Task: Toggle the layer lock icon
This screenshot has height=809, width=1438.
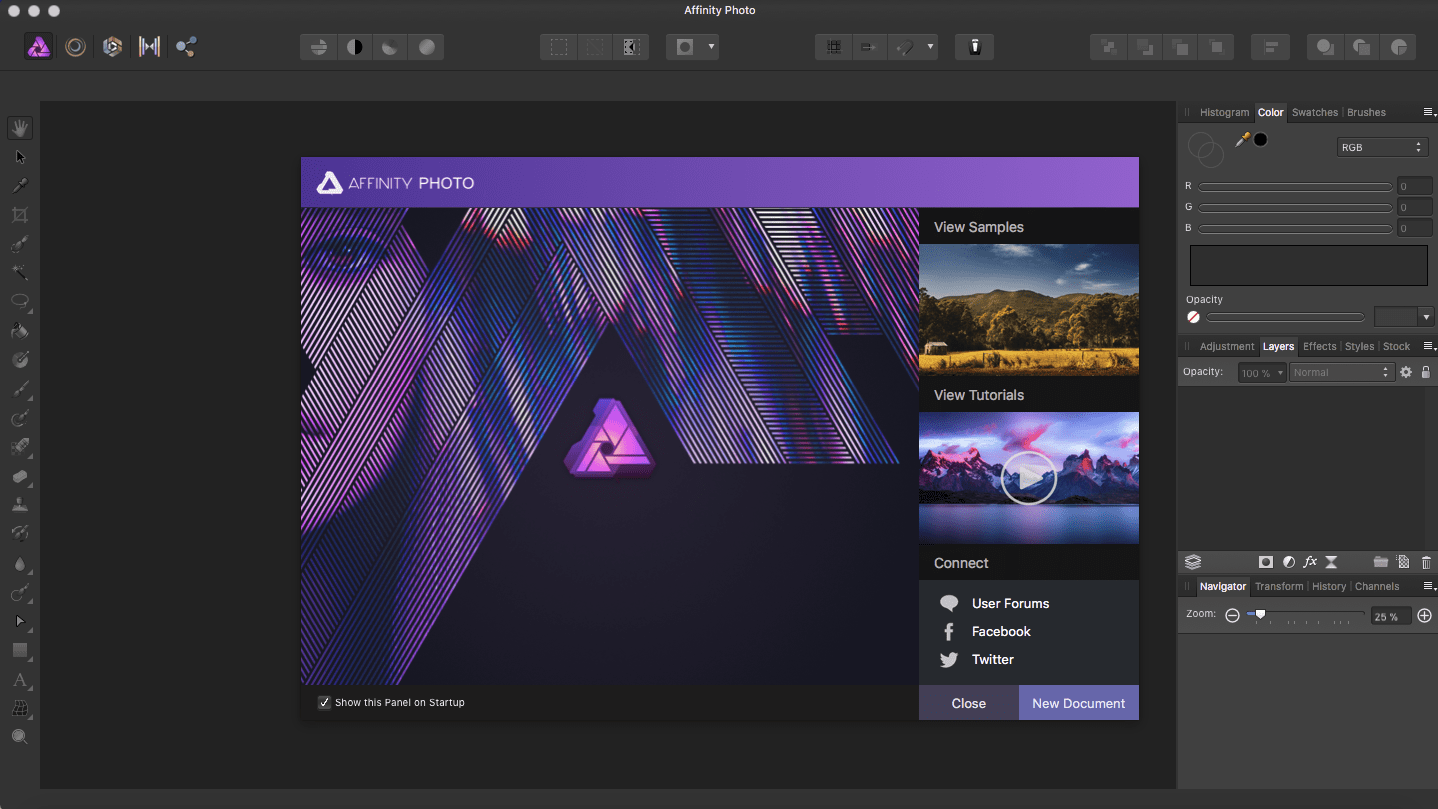Action: coord(1426,372)
